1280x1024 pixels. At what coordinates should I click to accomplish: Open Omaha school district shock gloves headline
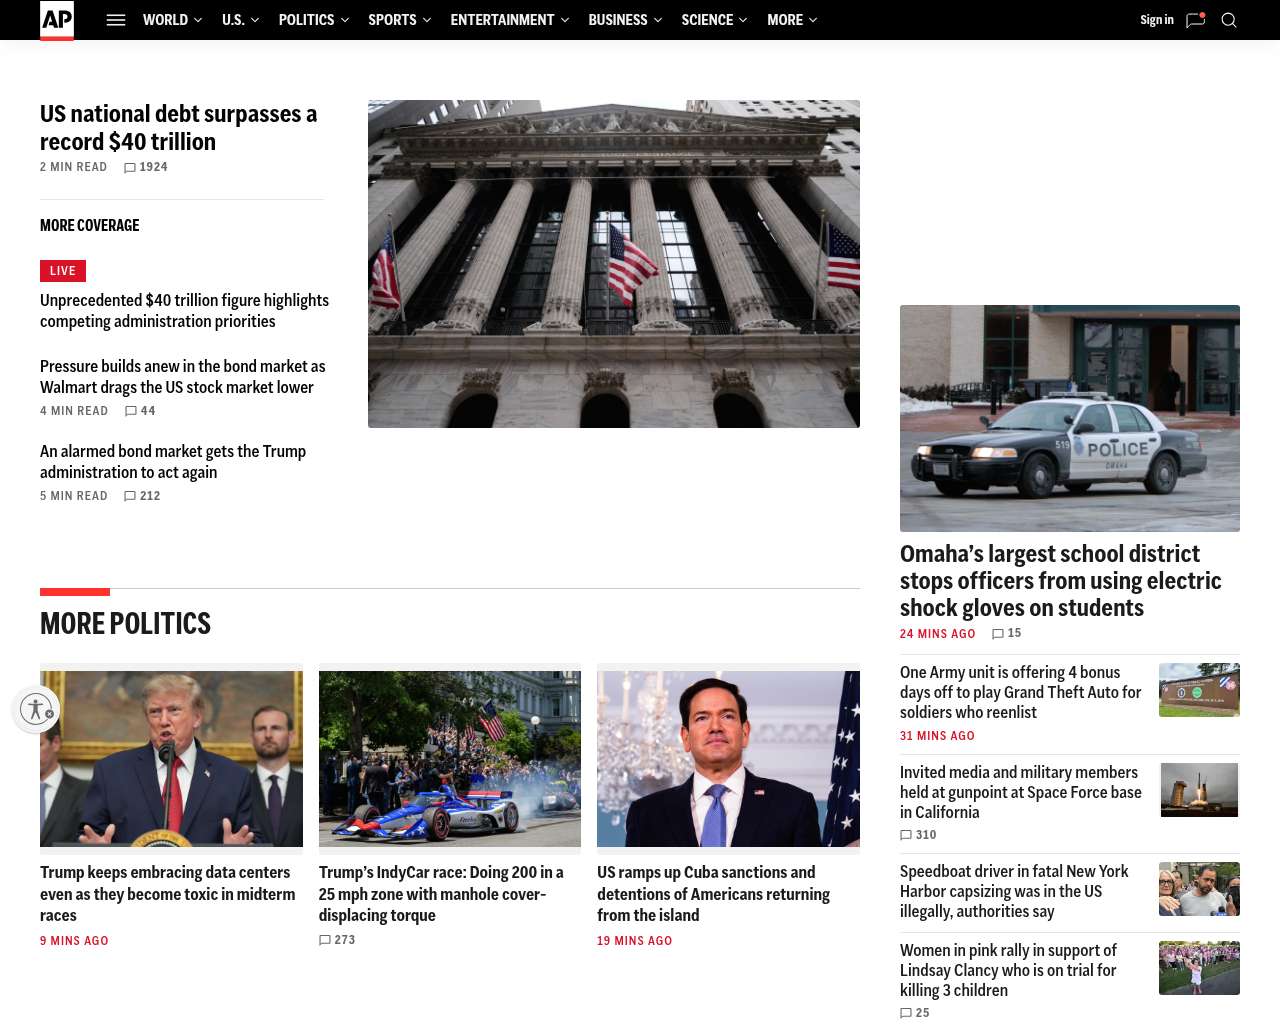click(x=1060, y=581)
